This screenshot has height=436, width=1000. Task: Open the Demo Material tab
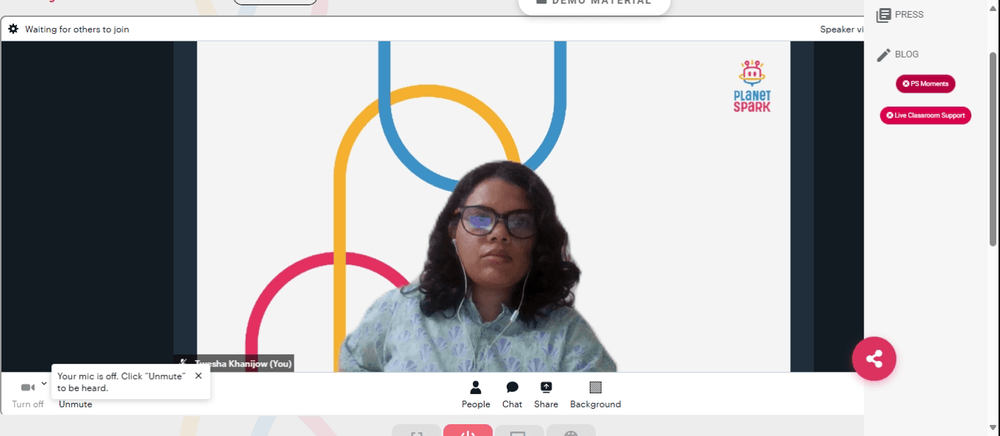pos(594,3)
